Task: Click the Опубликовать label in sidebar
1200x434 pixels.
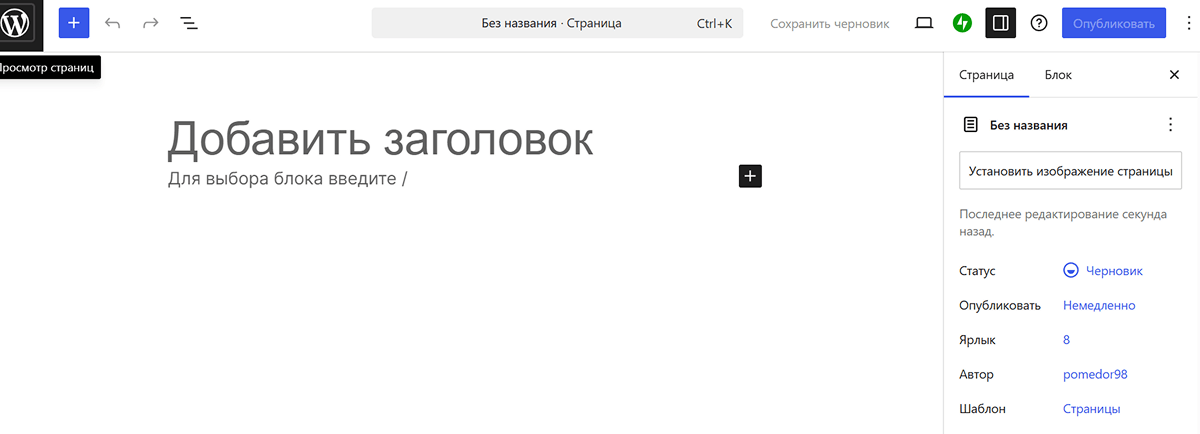Action: pyautogui.click(x=1000, y=305)
